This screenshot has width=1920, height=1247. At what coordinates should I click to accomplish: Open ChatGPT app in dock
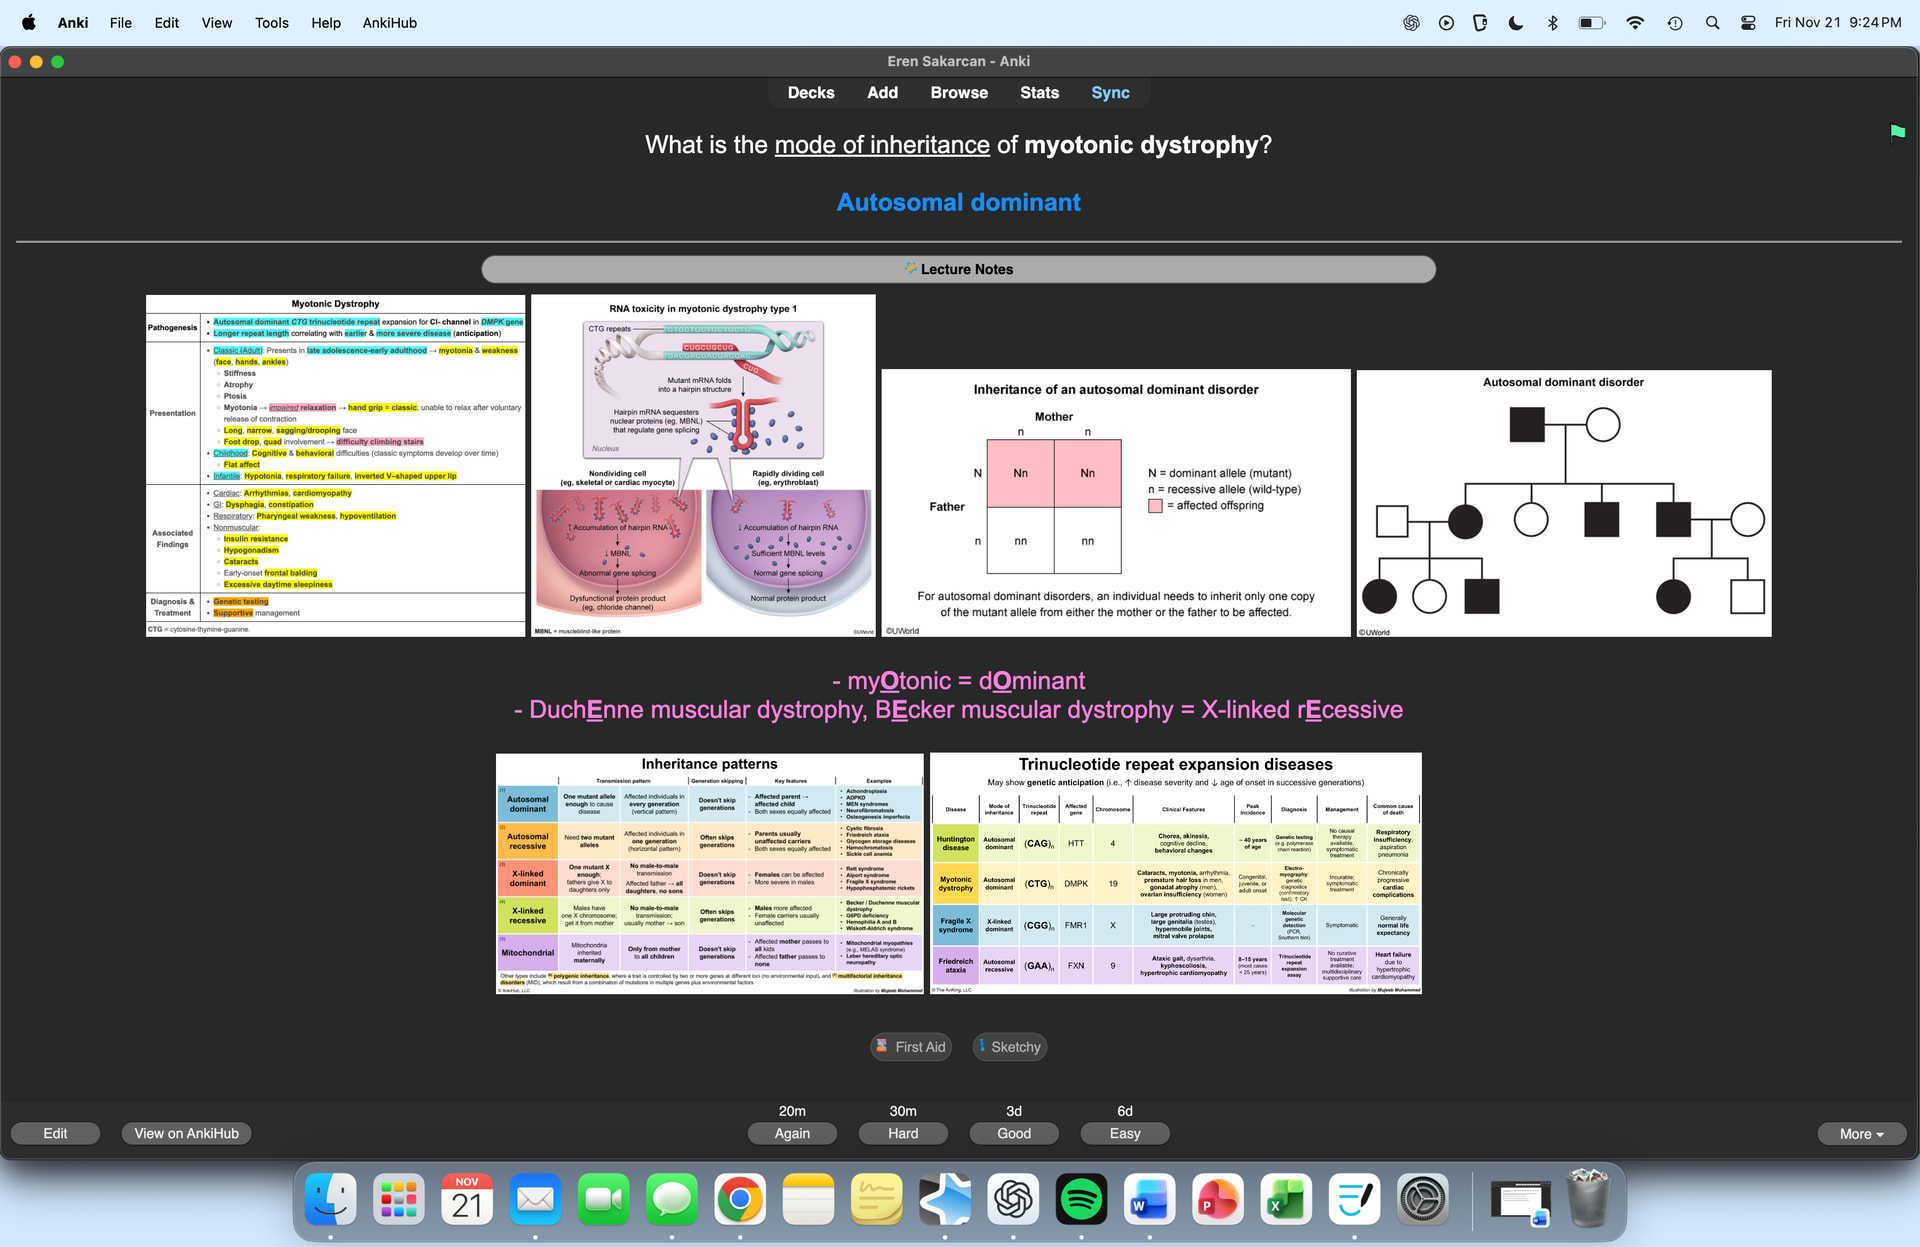(1013, 1199)
